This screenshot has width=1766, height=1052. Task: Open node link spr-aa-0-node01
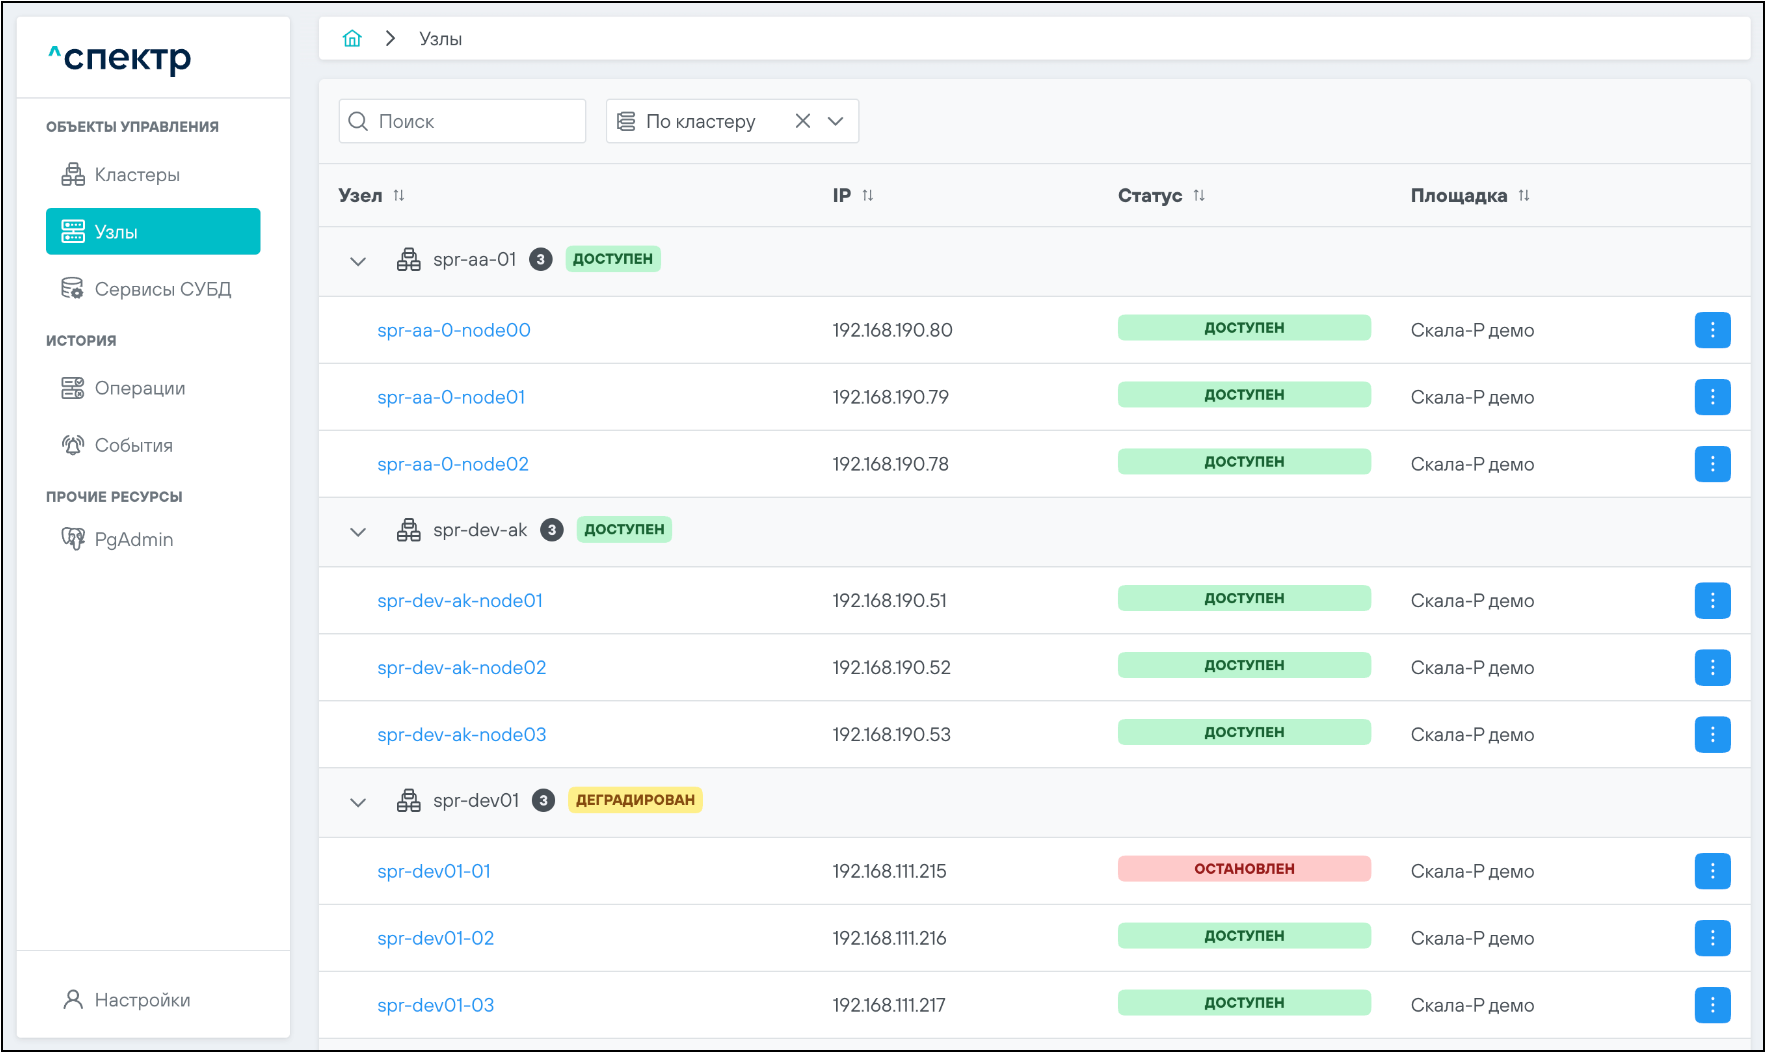coord(451,397)
